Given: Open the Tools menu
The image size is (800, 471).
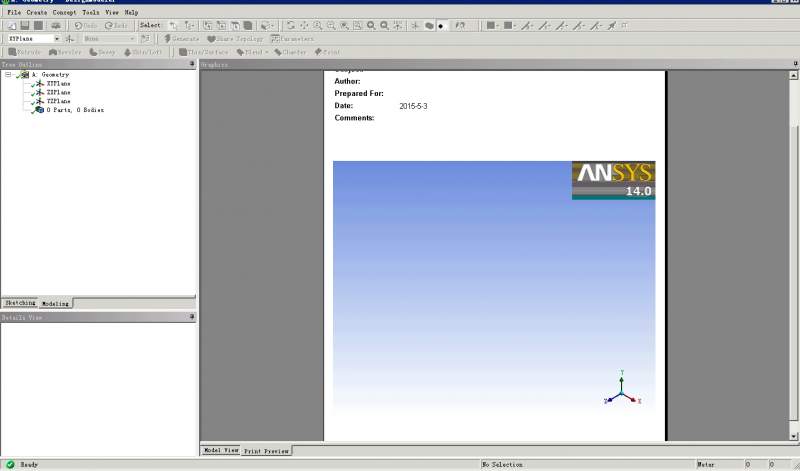Looking at the screenshot, I should (91, 12).
